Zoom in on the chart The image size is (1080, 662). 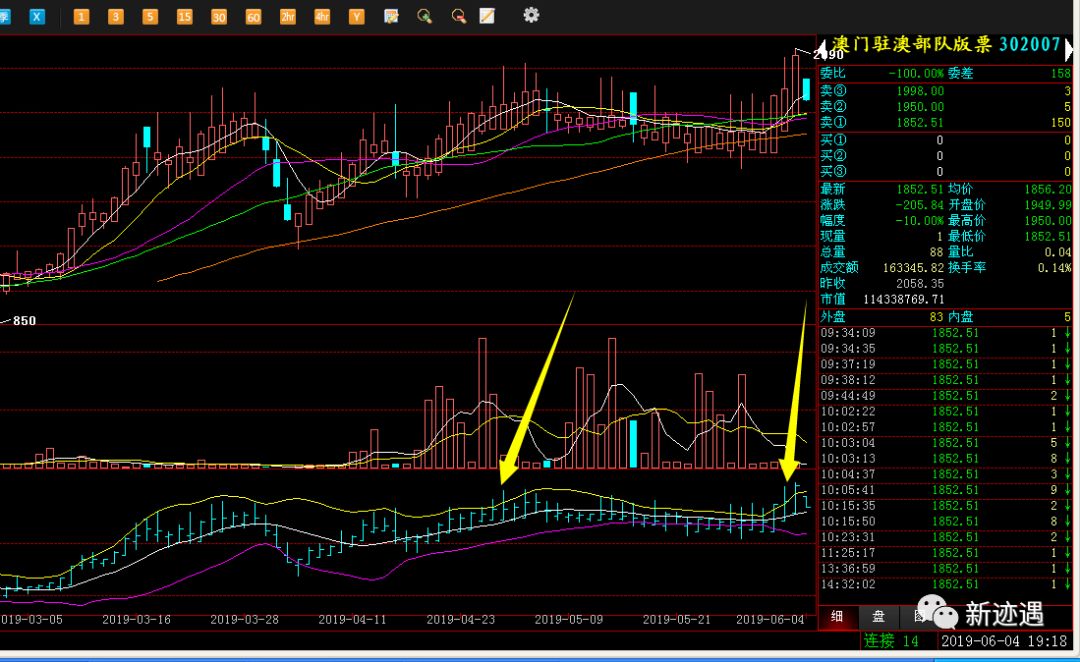pyautogui.click(x=425, y=16)
